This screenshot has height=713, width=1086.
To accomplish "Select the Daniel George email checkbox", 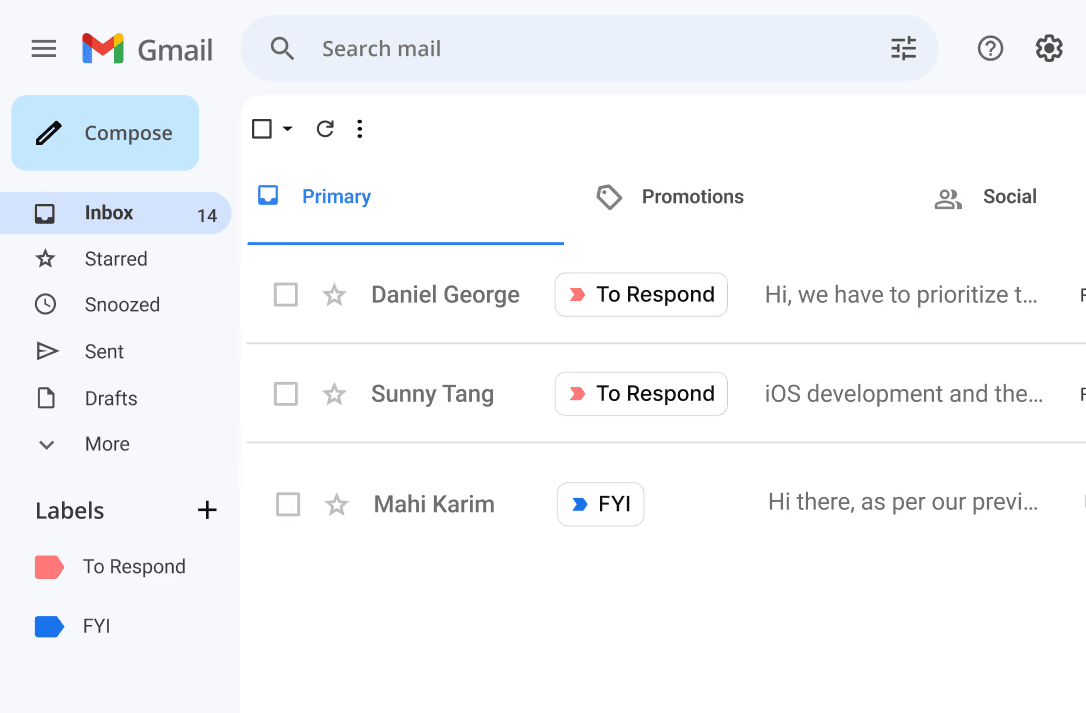I will pos(285,294).
